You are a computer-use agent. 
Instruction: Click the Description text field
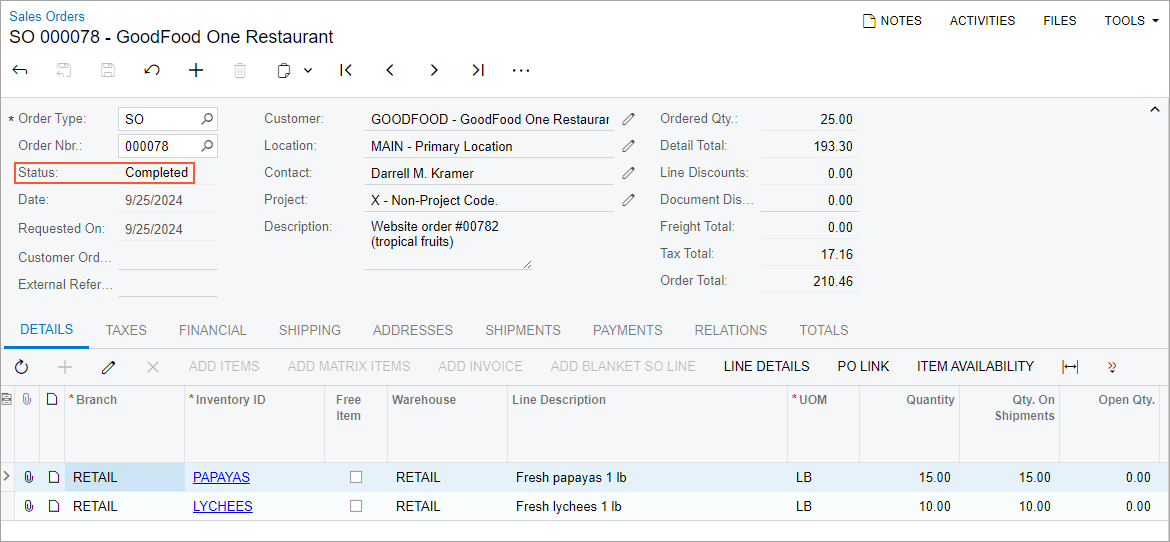[x=447, y=243]
